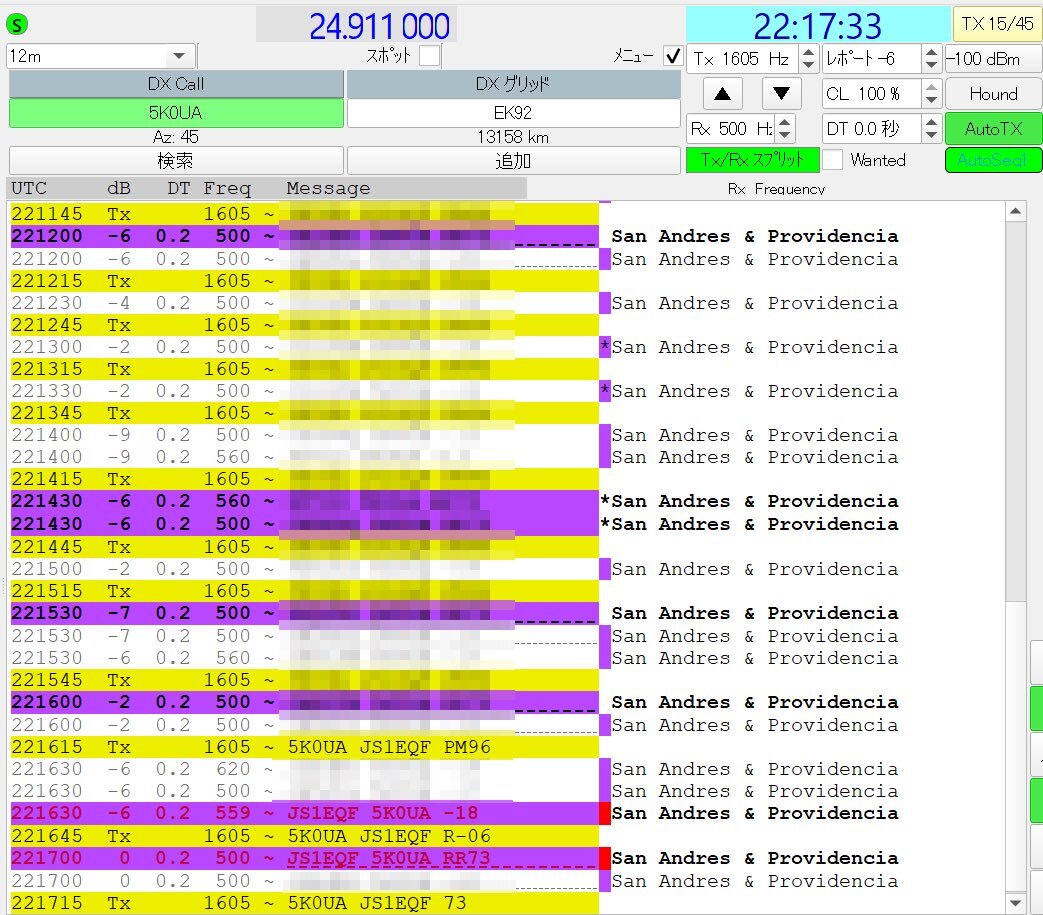Toggle the Tx/Rx スプリット button
Viewport: 1043px width, 915px height.
click(752, 160)
